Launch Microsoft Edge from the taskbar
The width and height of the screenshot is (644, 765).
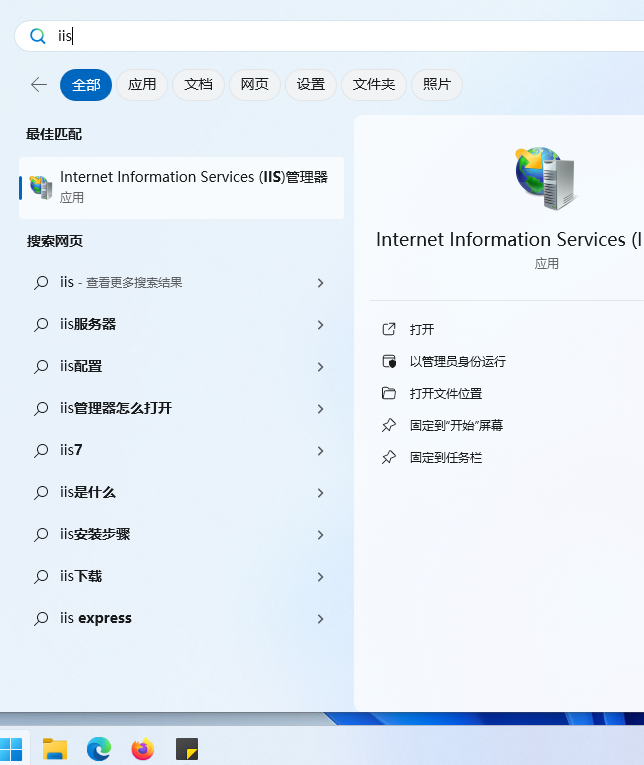point(99,749)
